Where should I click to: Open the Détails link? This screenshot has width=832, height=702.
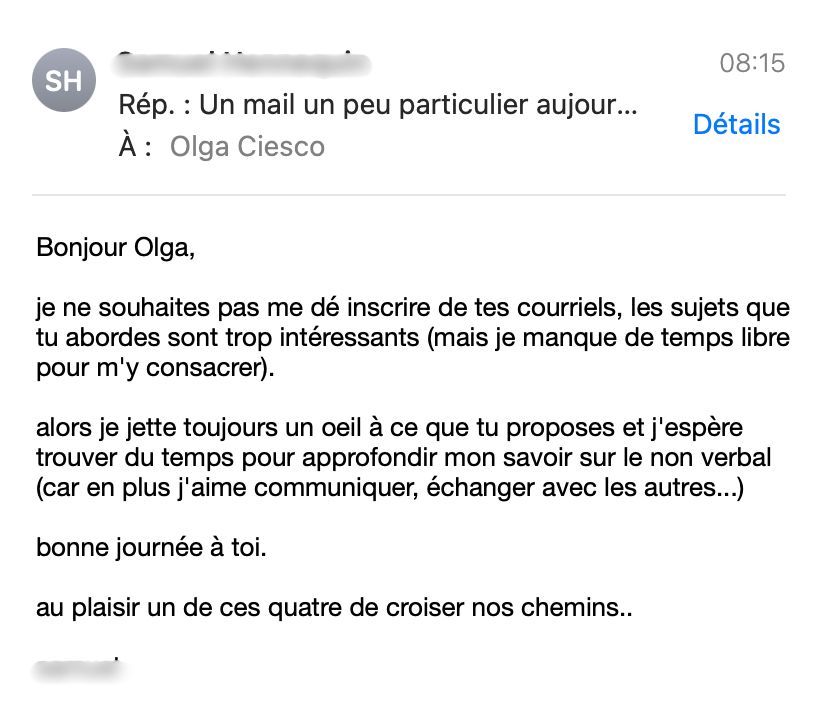click(x=736, y=125)
